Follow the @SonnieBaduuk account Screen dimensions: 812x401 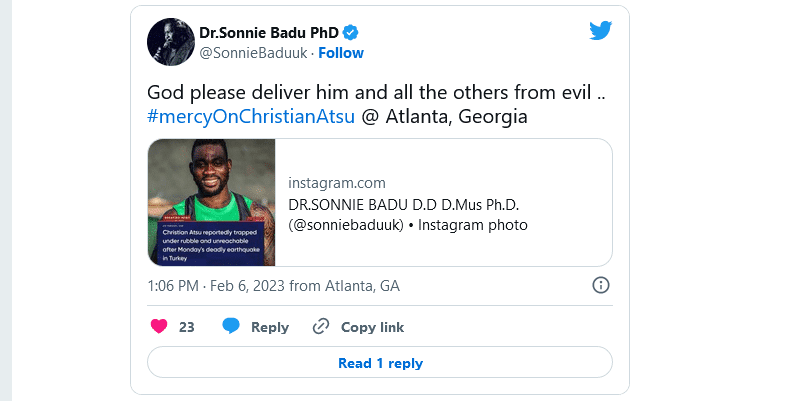click(x=341, y=52)
